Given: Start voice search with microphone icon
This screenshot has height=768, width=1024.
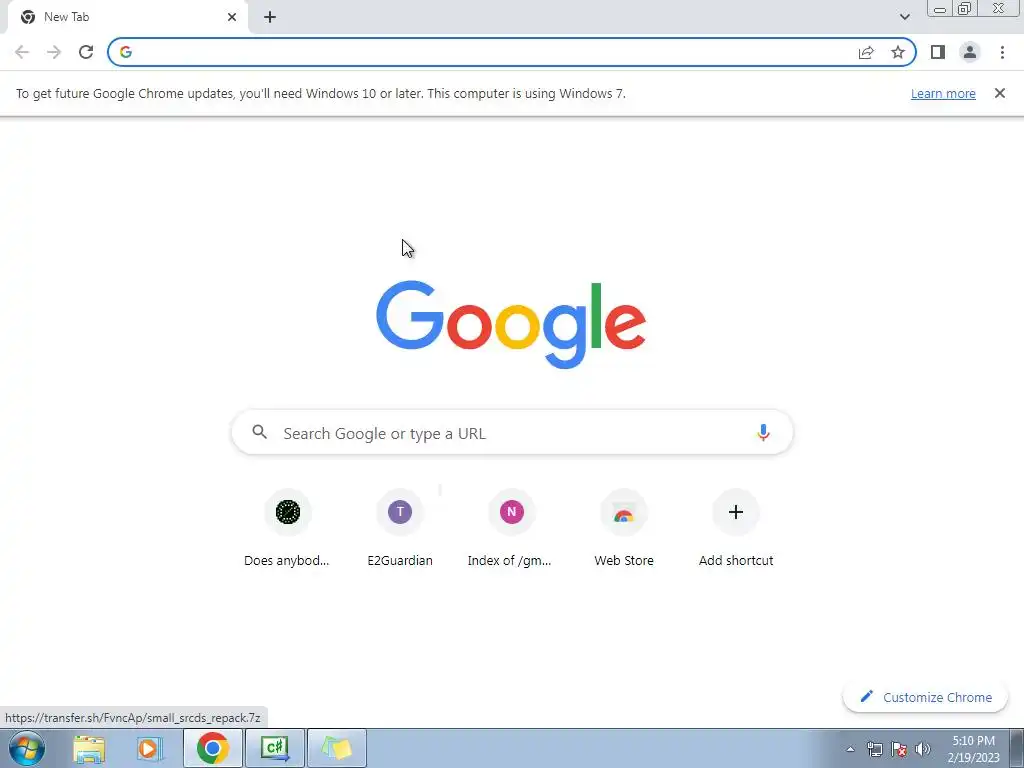Looking at the screenshot, I should tap(763, 432).
